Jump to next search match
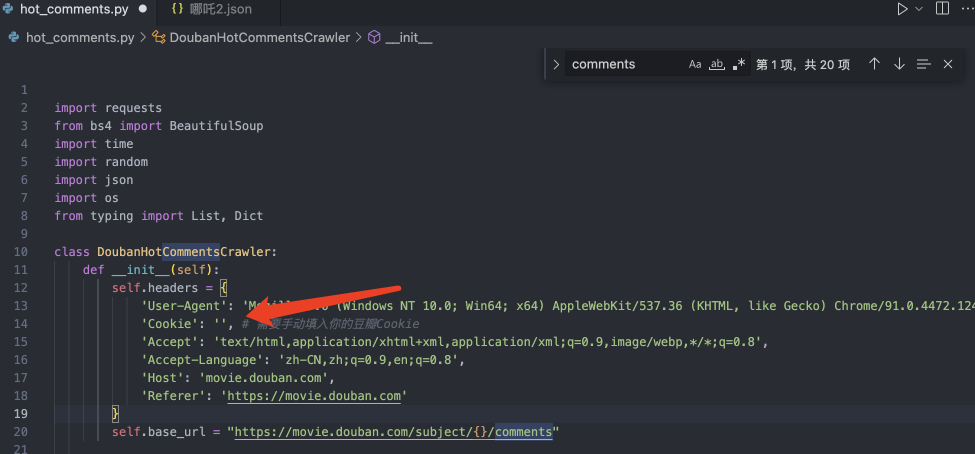Screen dimensions: 975x454 [899, 64]
